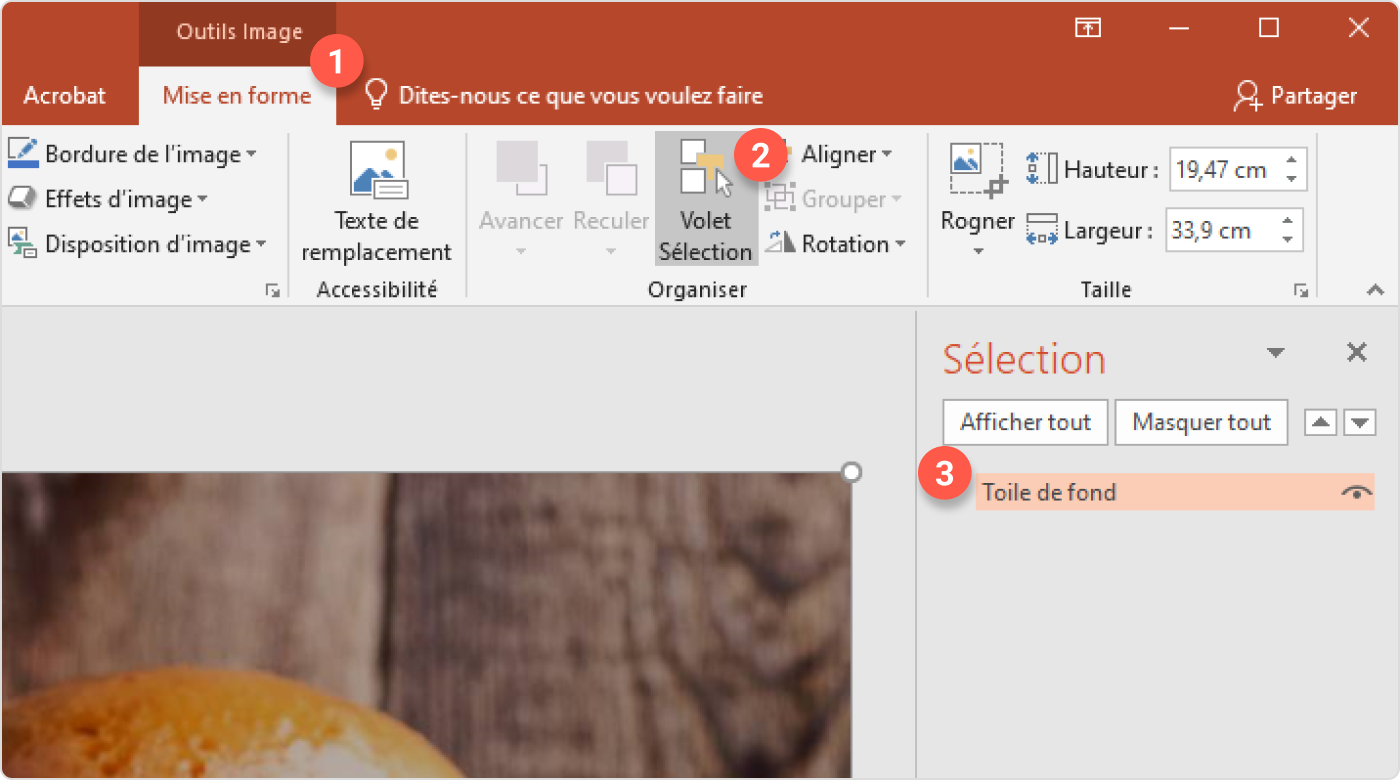Click the Afficher tout button
Screen dimensions: 1400x780
tap(1025, 422)
